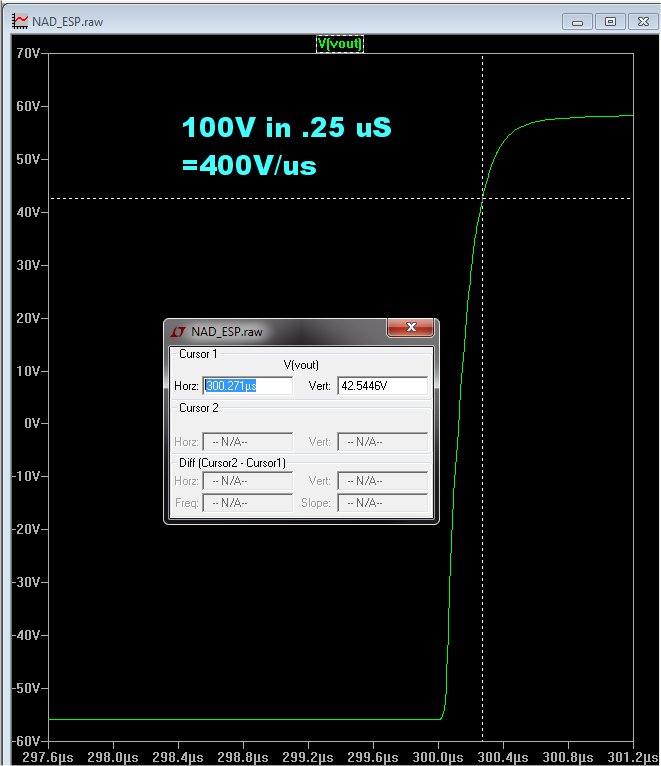Screen dimensions: 661x766
Task: Click Diff Horz N/A field
Action: pos(248,481)
